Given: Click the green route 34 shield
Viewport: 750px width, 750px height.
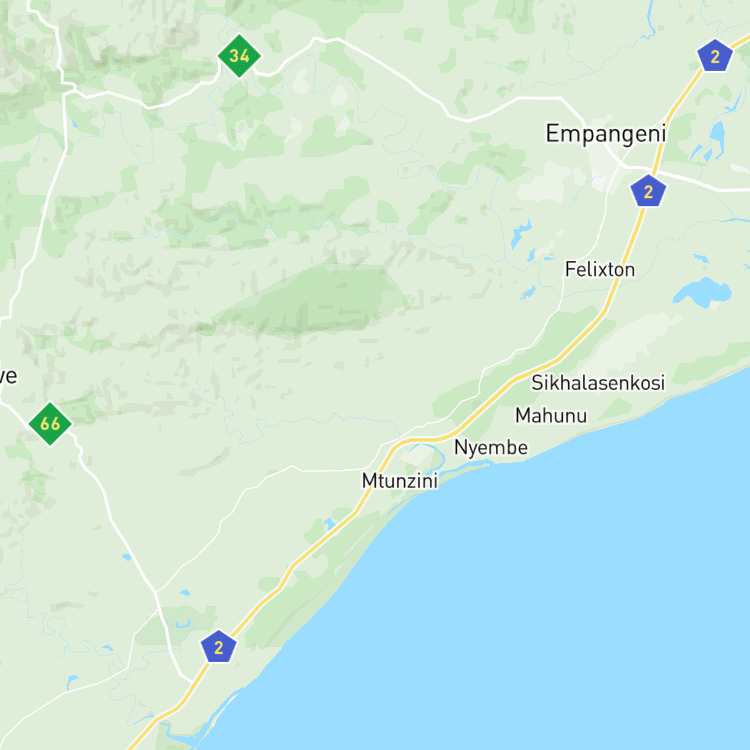Looking at the screenshot, I should 239,55.
